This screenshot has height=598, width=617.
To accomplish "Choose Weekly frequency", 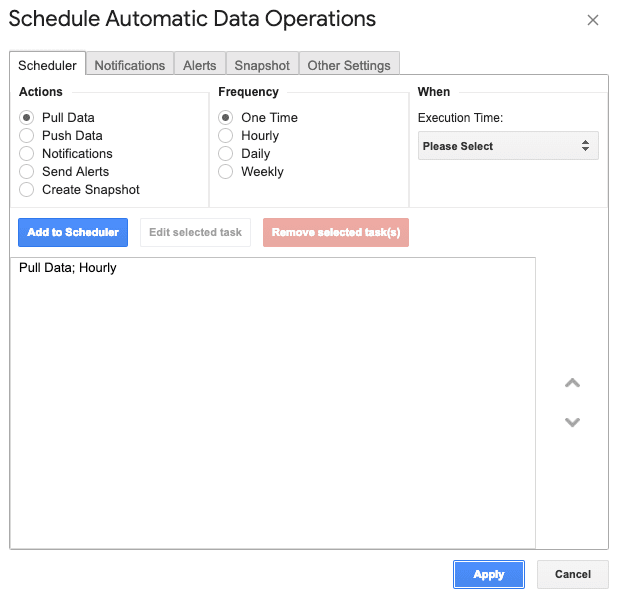I will 225,172.
